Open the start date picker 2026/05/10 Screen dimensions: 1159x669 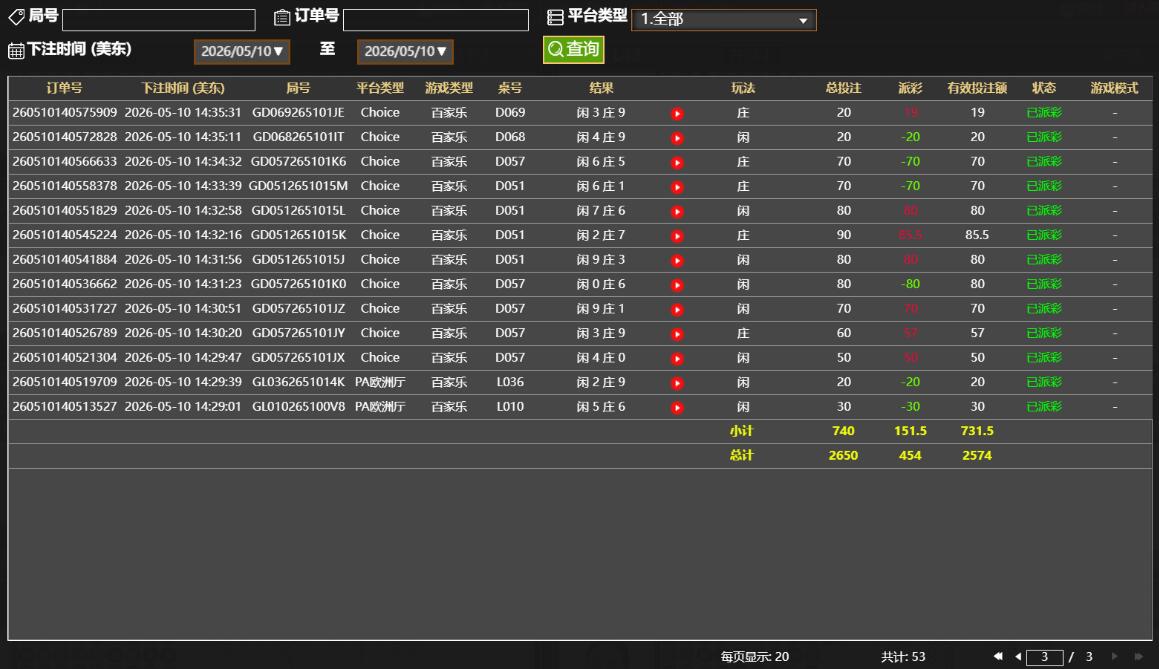click(x=242, y=51)
